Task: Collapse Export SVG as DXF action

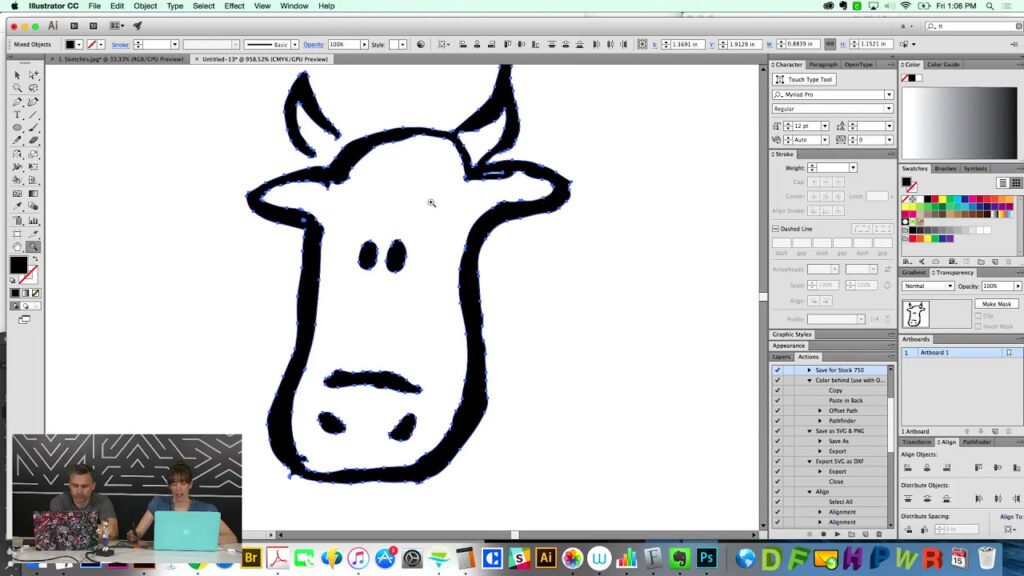Action: (809, 461)
